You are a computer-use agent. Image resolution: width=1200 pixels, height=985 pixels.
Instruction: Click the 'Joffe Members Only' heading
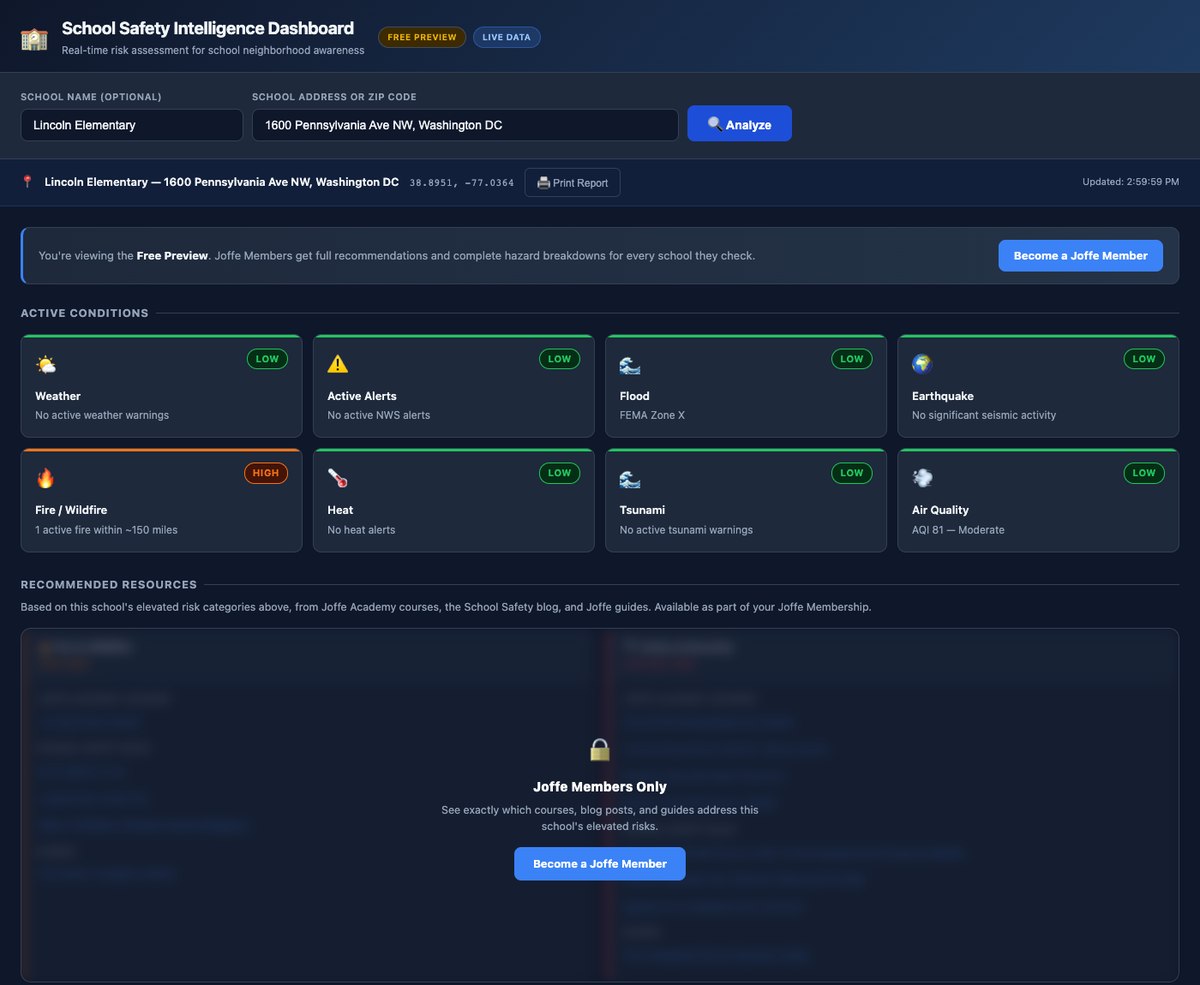(600, 787)
